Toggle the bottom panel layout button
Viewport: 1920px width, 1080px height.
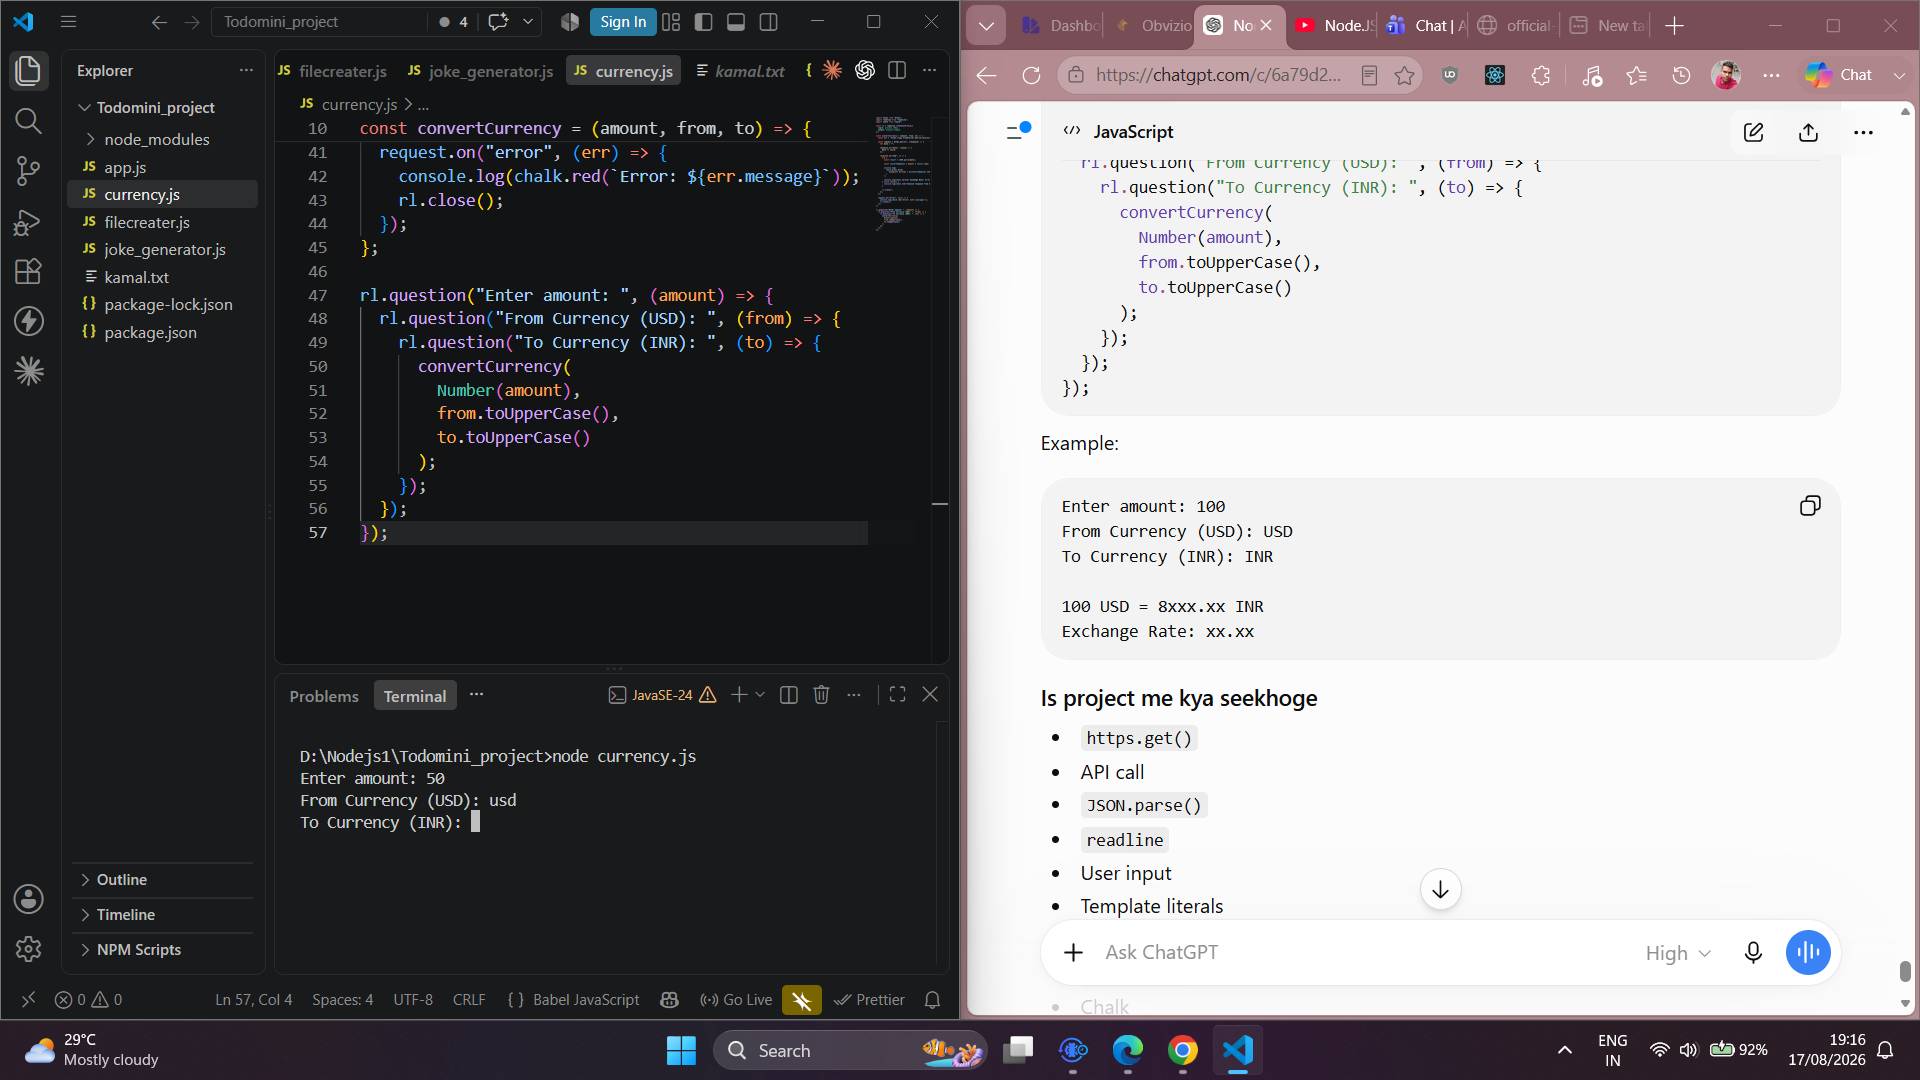(736, 22)
